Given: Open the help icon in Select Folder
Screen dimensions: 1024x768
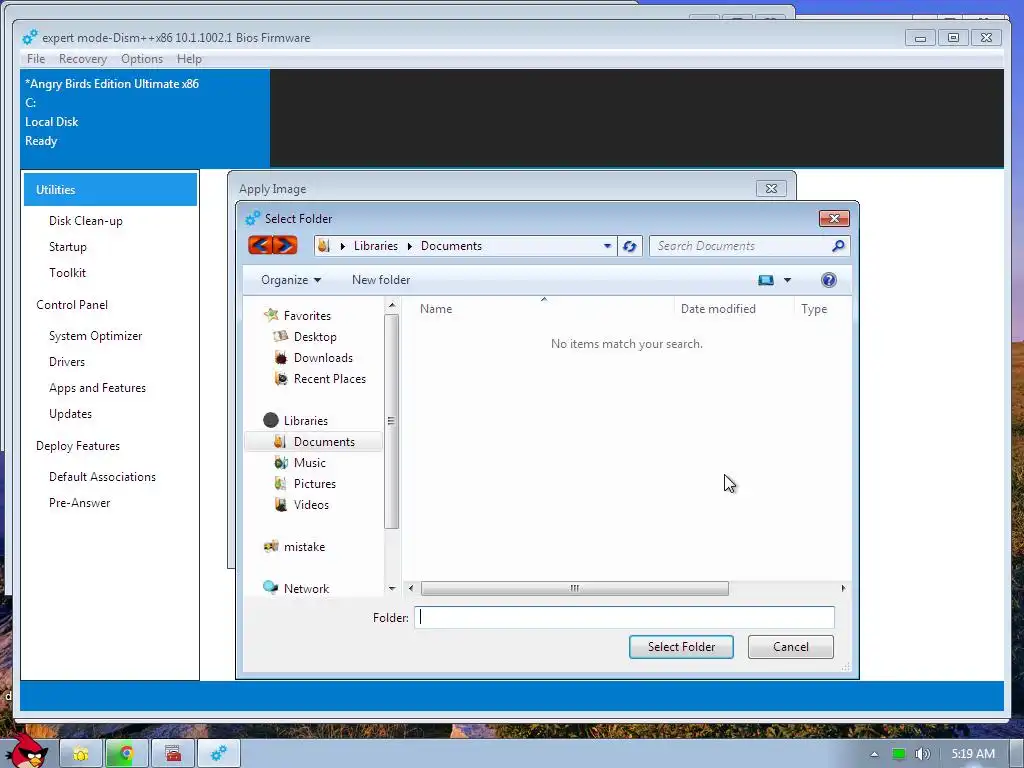Looking at the screenshot, I should coord(829,280).
